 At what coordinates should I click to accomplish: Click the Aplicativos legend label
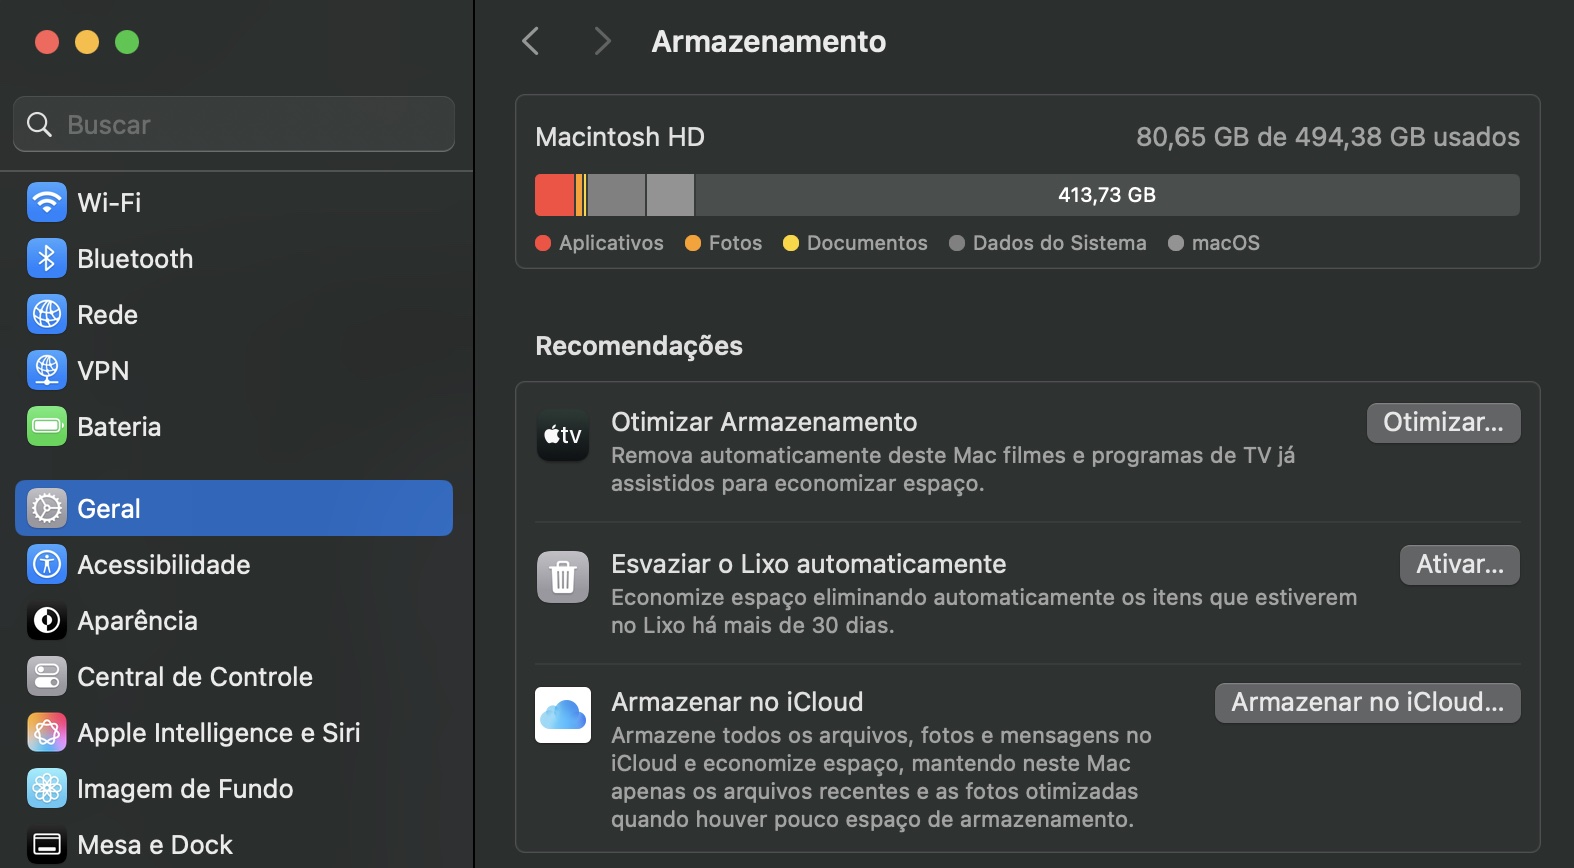[x=611, y=243]
